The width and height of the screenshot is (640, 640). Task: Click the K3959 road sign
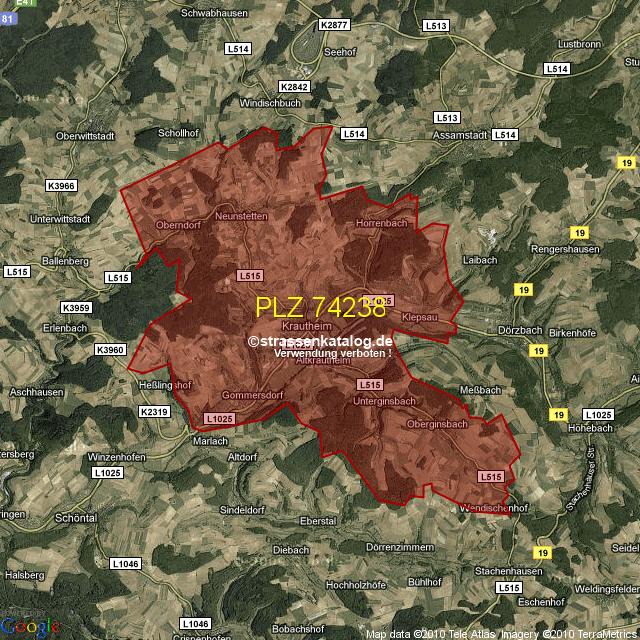pyautogui.click(x=75, y=308)
